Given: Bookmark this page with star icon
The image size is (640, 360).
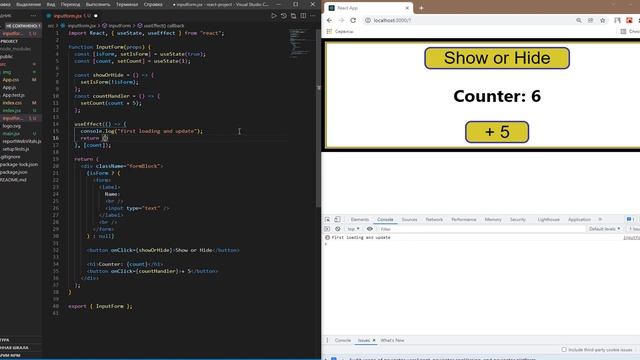Looking at the screenshot, I should (x=602, y=20).
